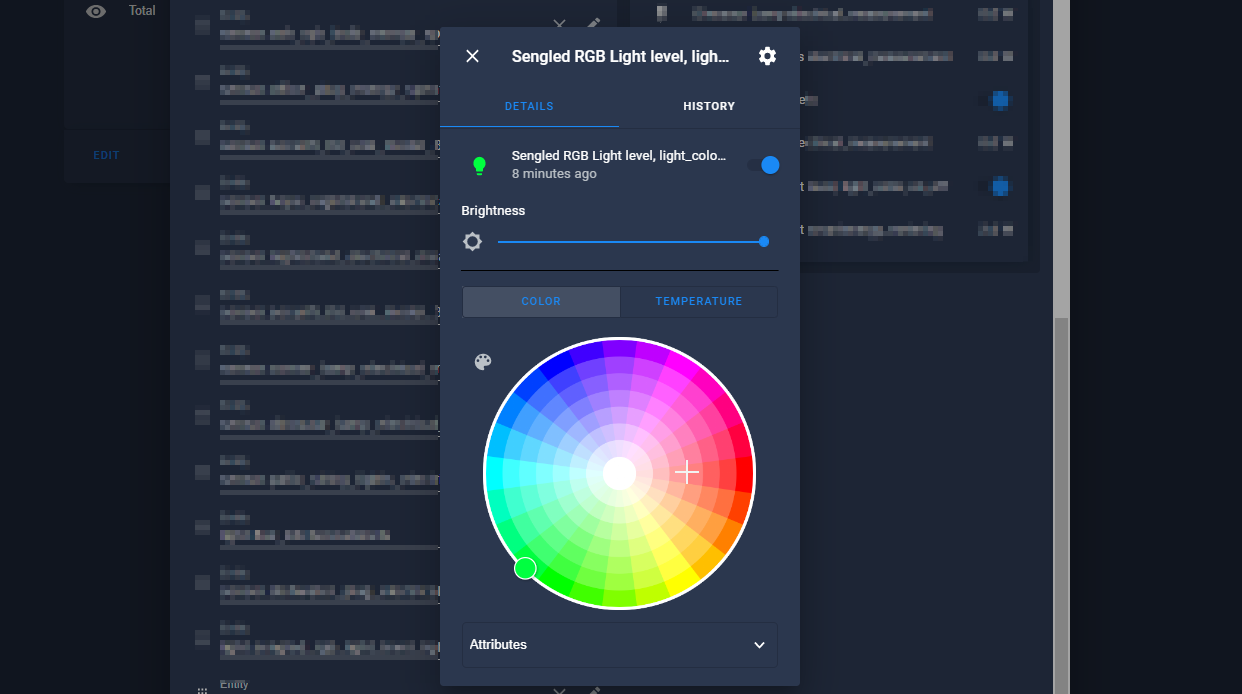Click the Attributes chevron arrow
The image size is (1242, 694).
click(759, 645)
